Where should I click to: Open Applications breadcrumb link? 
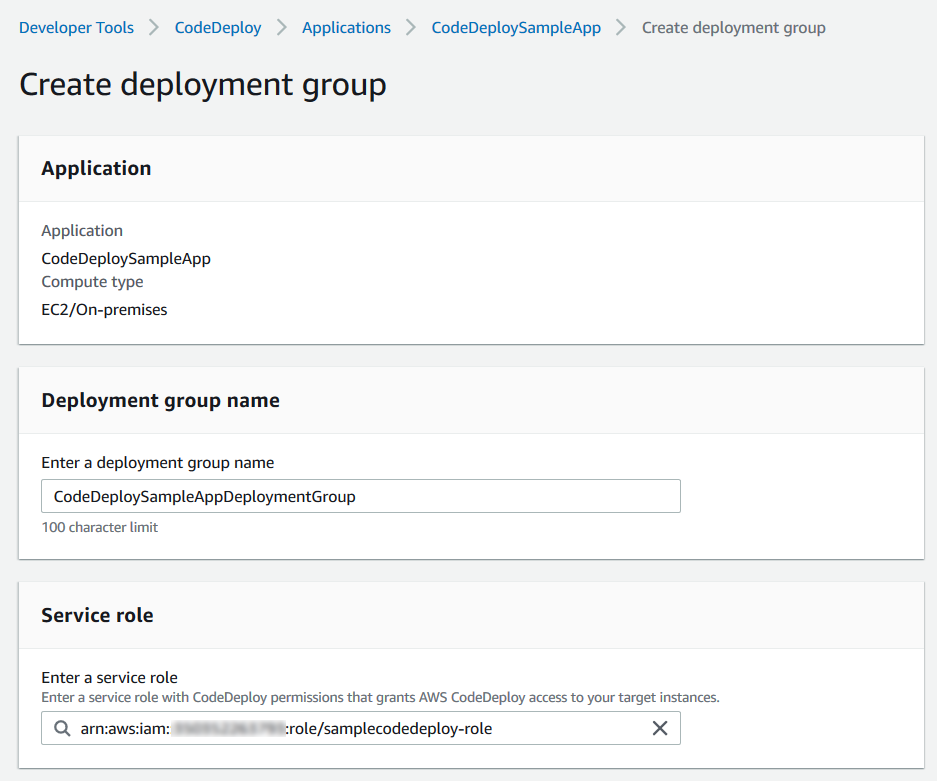[x=346, y=27]
